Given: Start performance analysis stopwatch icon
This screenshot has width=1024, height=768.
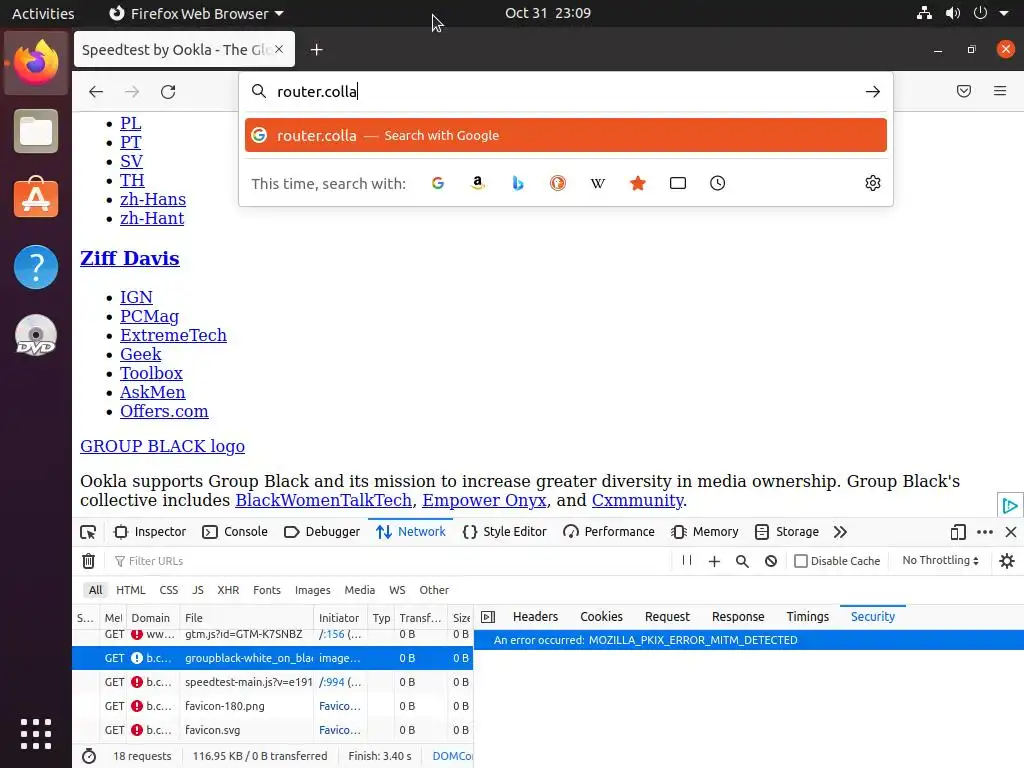Looking at the screenshot, I should pos(89,756).
